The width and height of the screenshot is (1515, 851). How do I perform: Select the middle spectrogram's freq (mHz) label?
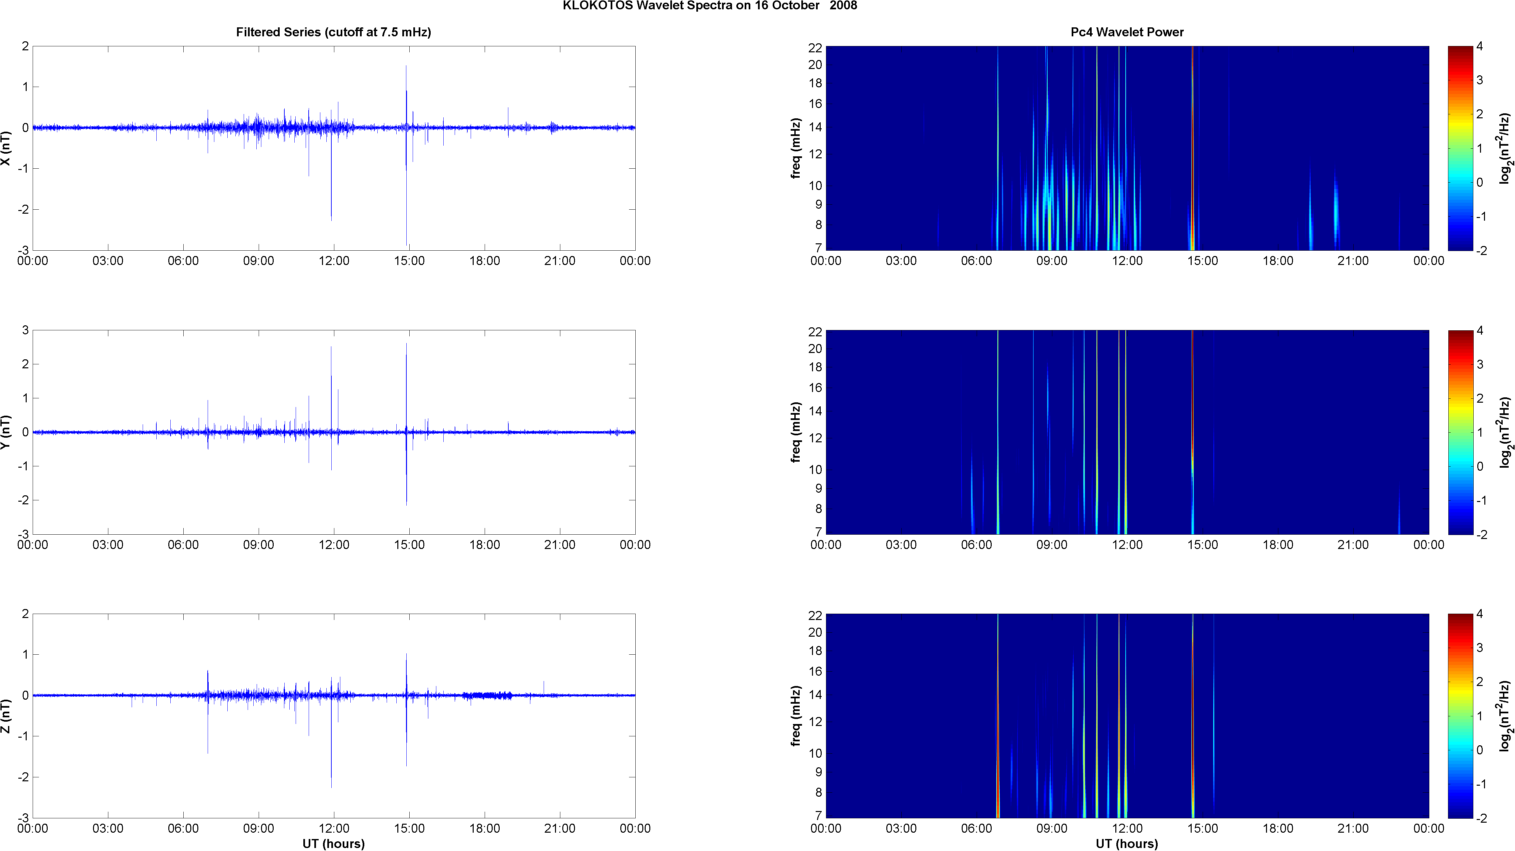tap(796, 432)
